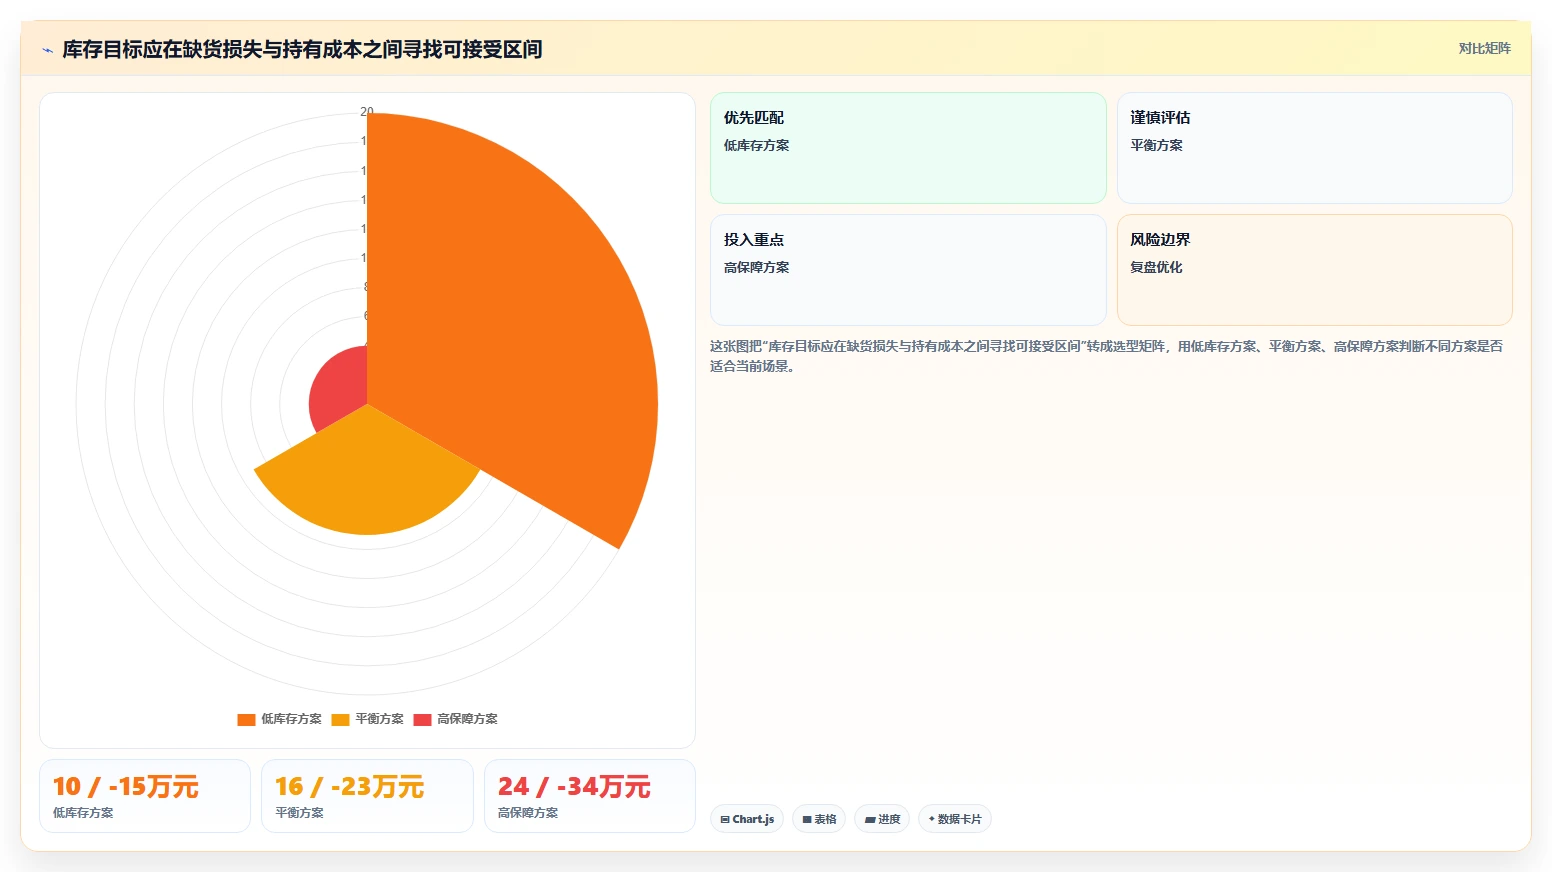Click the 平衡方案 yellow legend swatch
The width and height of the screenshot is (1552, 872).
pos(340,720)
